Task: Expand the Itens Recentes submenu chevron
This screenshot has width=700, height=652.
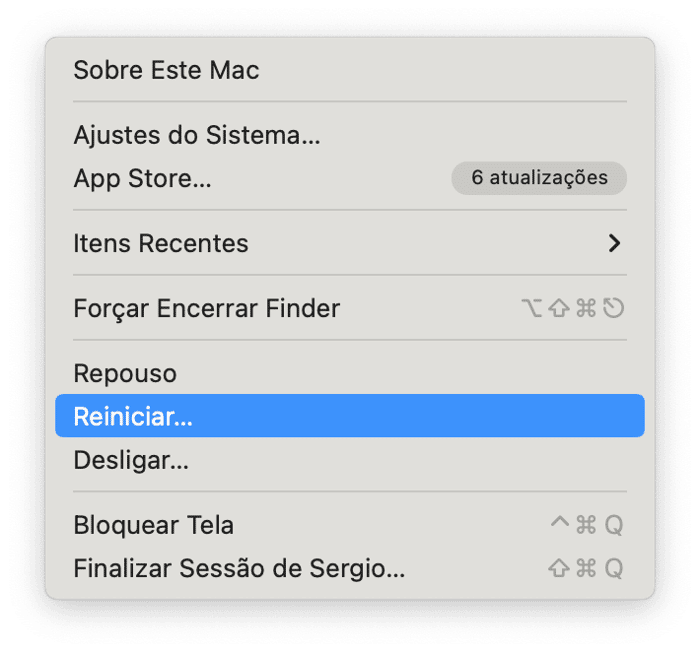Action: click(x=614, y=243)
